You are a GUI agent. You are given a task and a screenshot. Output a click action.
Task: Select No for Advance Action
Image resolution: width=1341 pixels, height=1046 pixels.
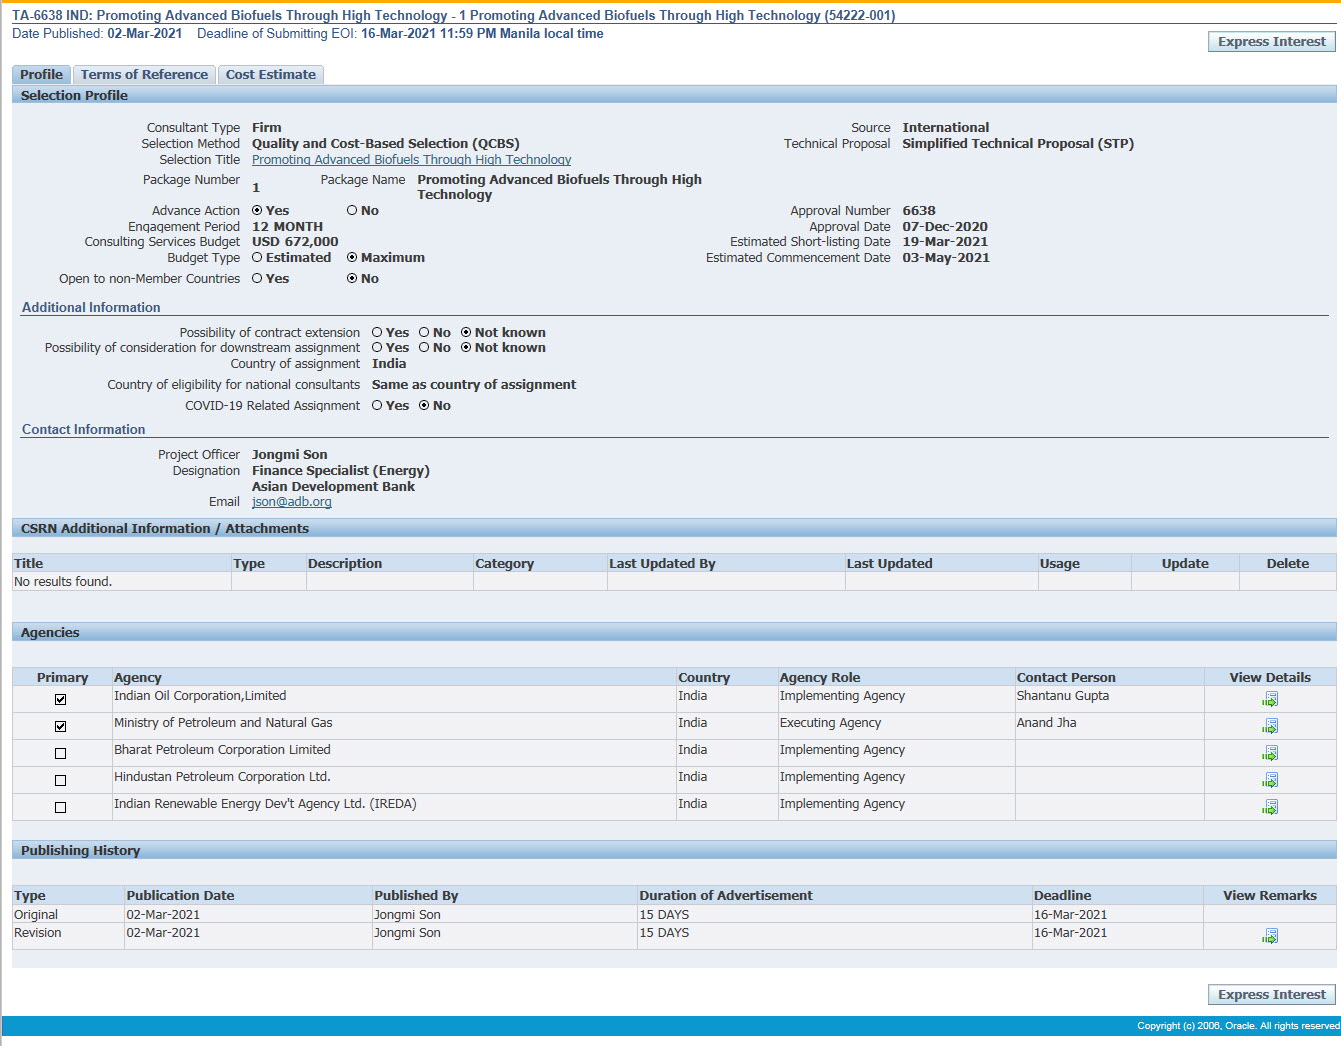tap(352, 210)
